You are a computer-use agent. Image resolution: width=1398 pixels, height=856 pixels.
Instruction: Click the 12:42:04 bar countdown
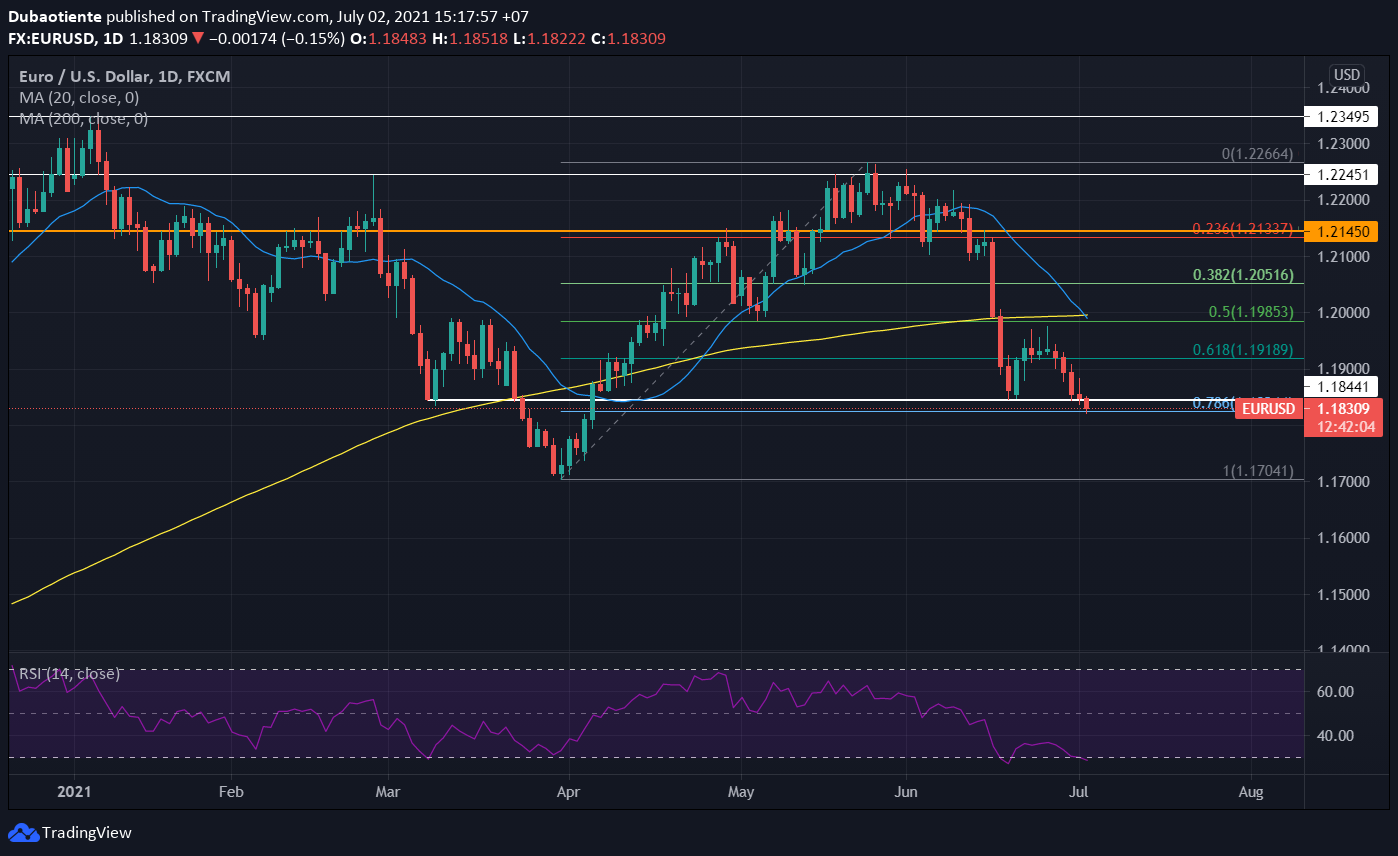point(1345,427)
